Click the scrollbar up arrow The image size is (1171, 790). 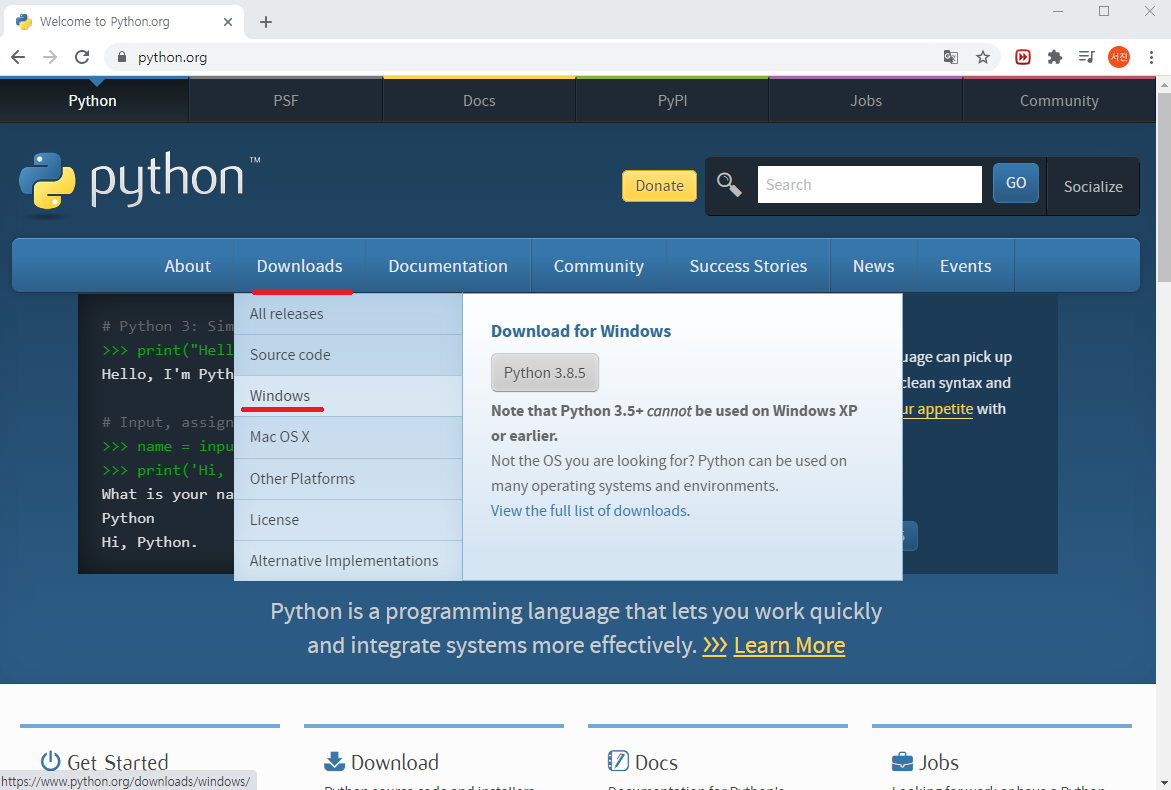(x=1164, y=84)
